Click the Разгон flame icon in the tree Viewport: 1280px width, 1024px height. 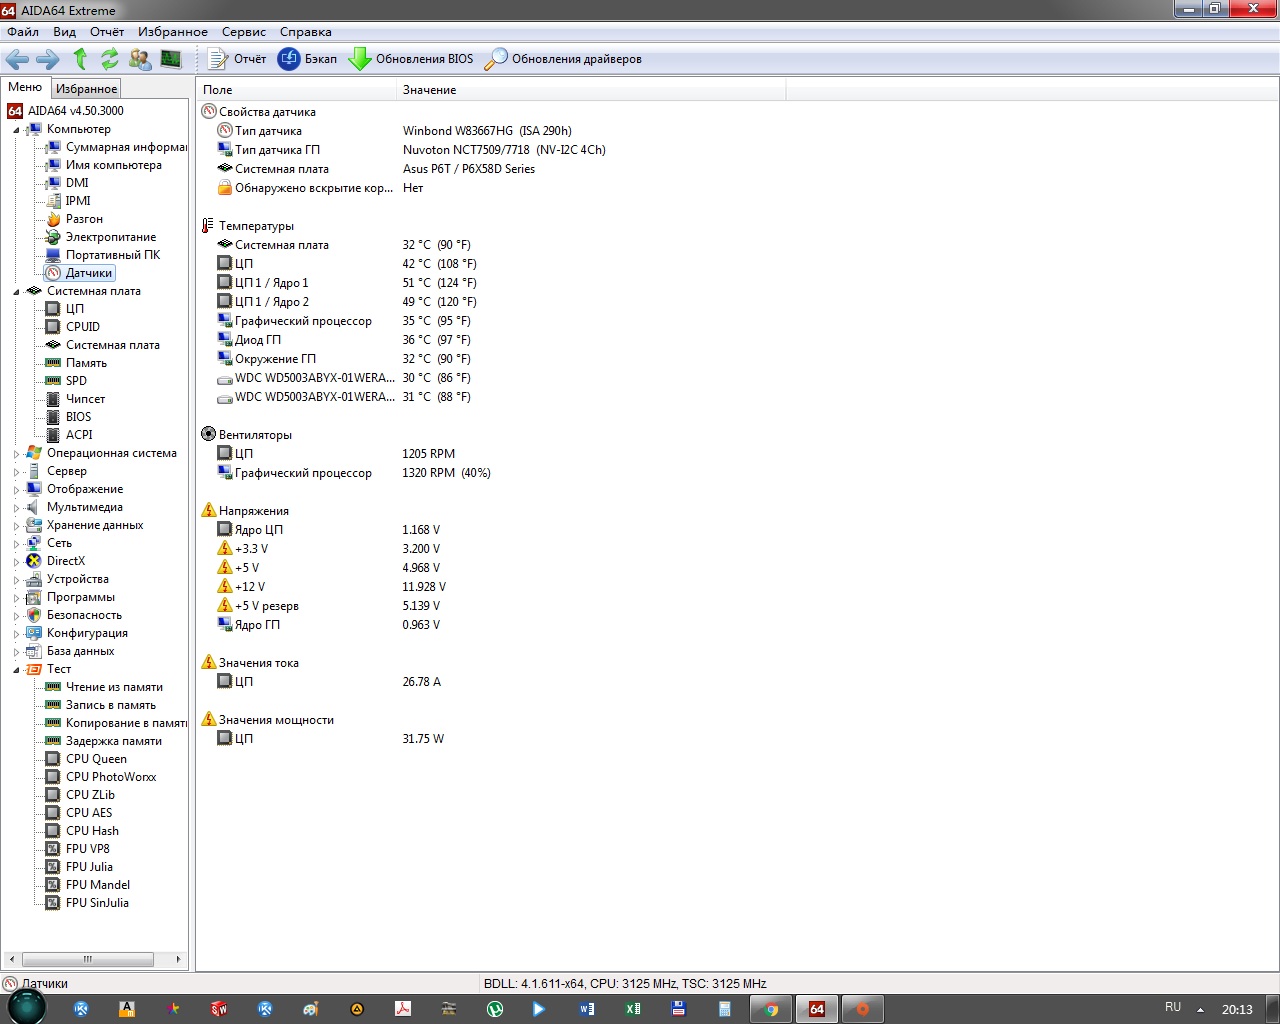[x=54, y=219]
